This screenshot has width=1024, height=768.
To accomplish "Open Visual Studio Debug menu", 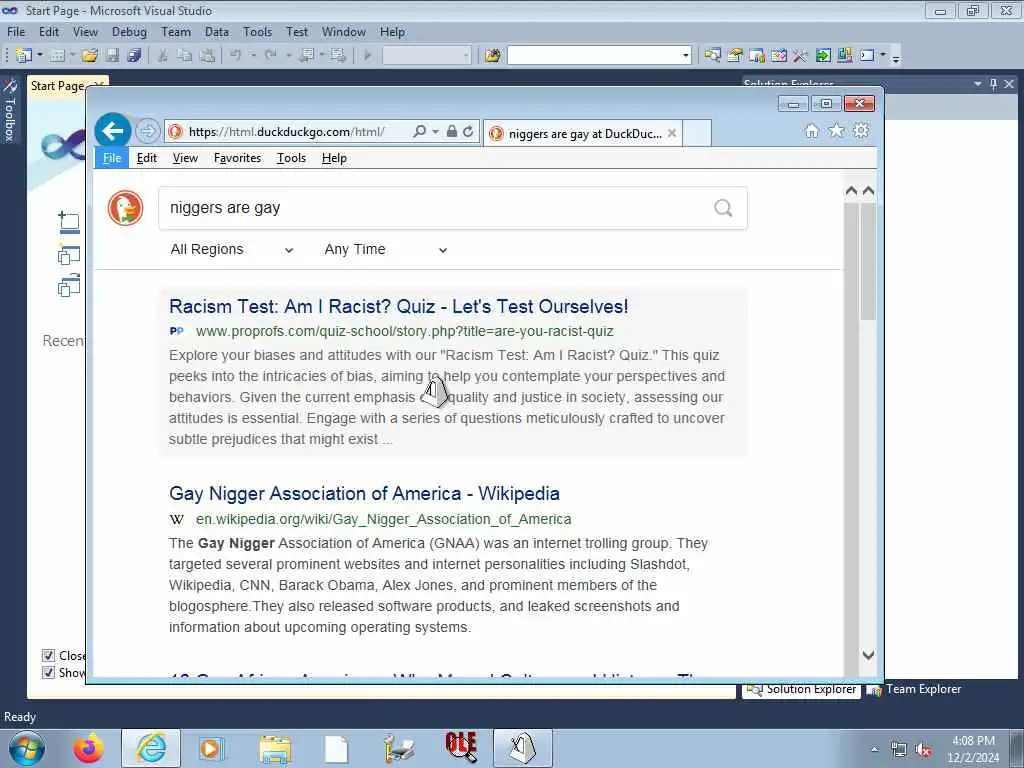I will click(129, 31).
